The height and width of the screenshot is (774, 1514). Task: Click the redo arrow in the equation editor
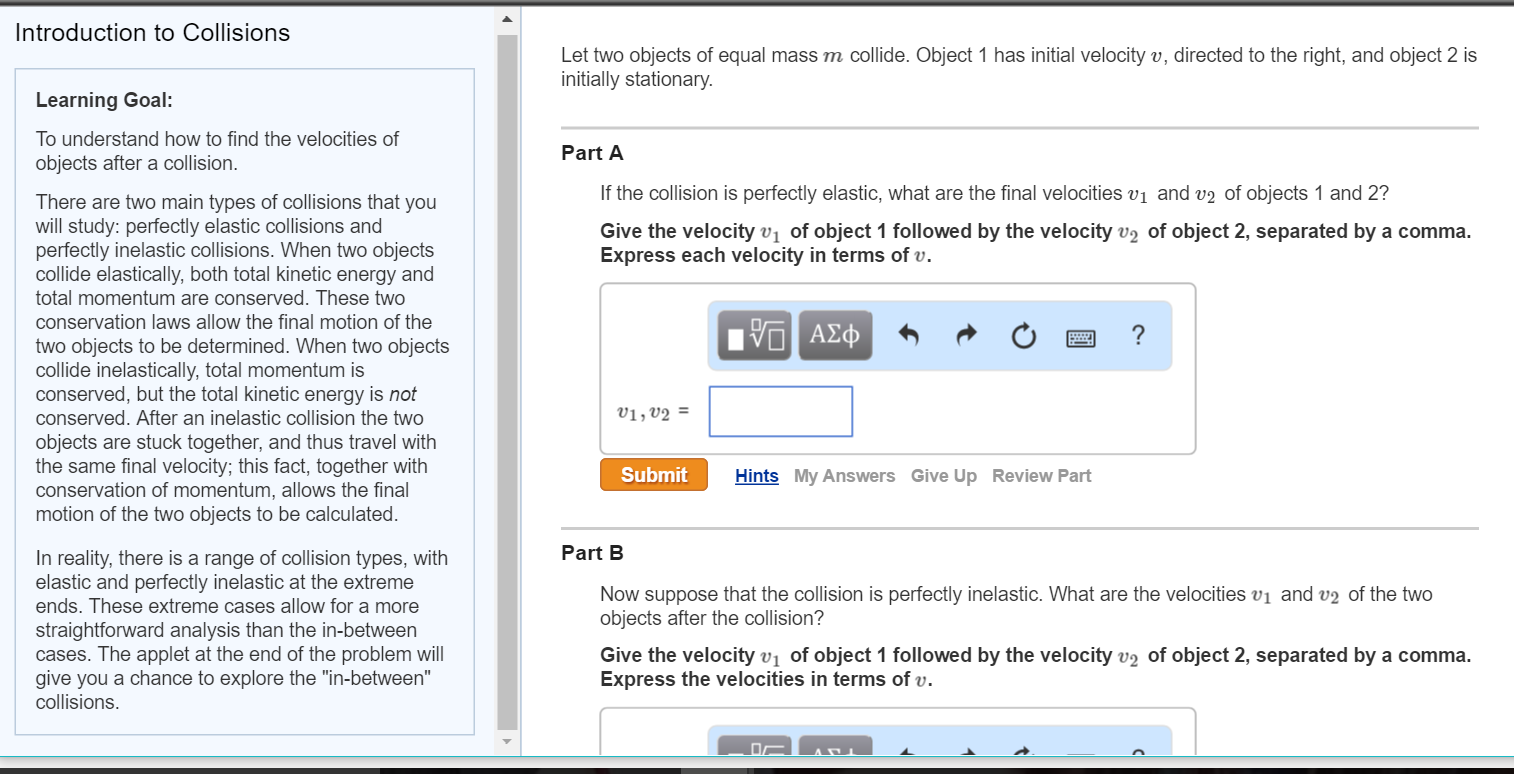pyautogui.click(x=966, y=335)
